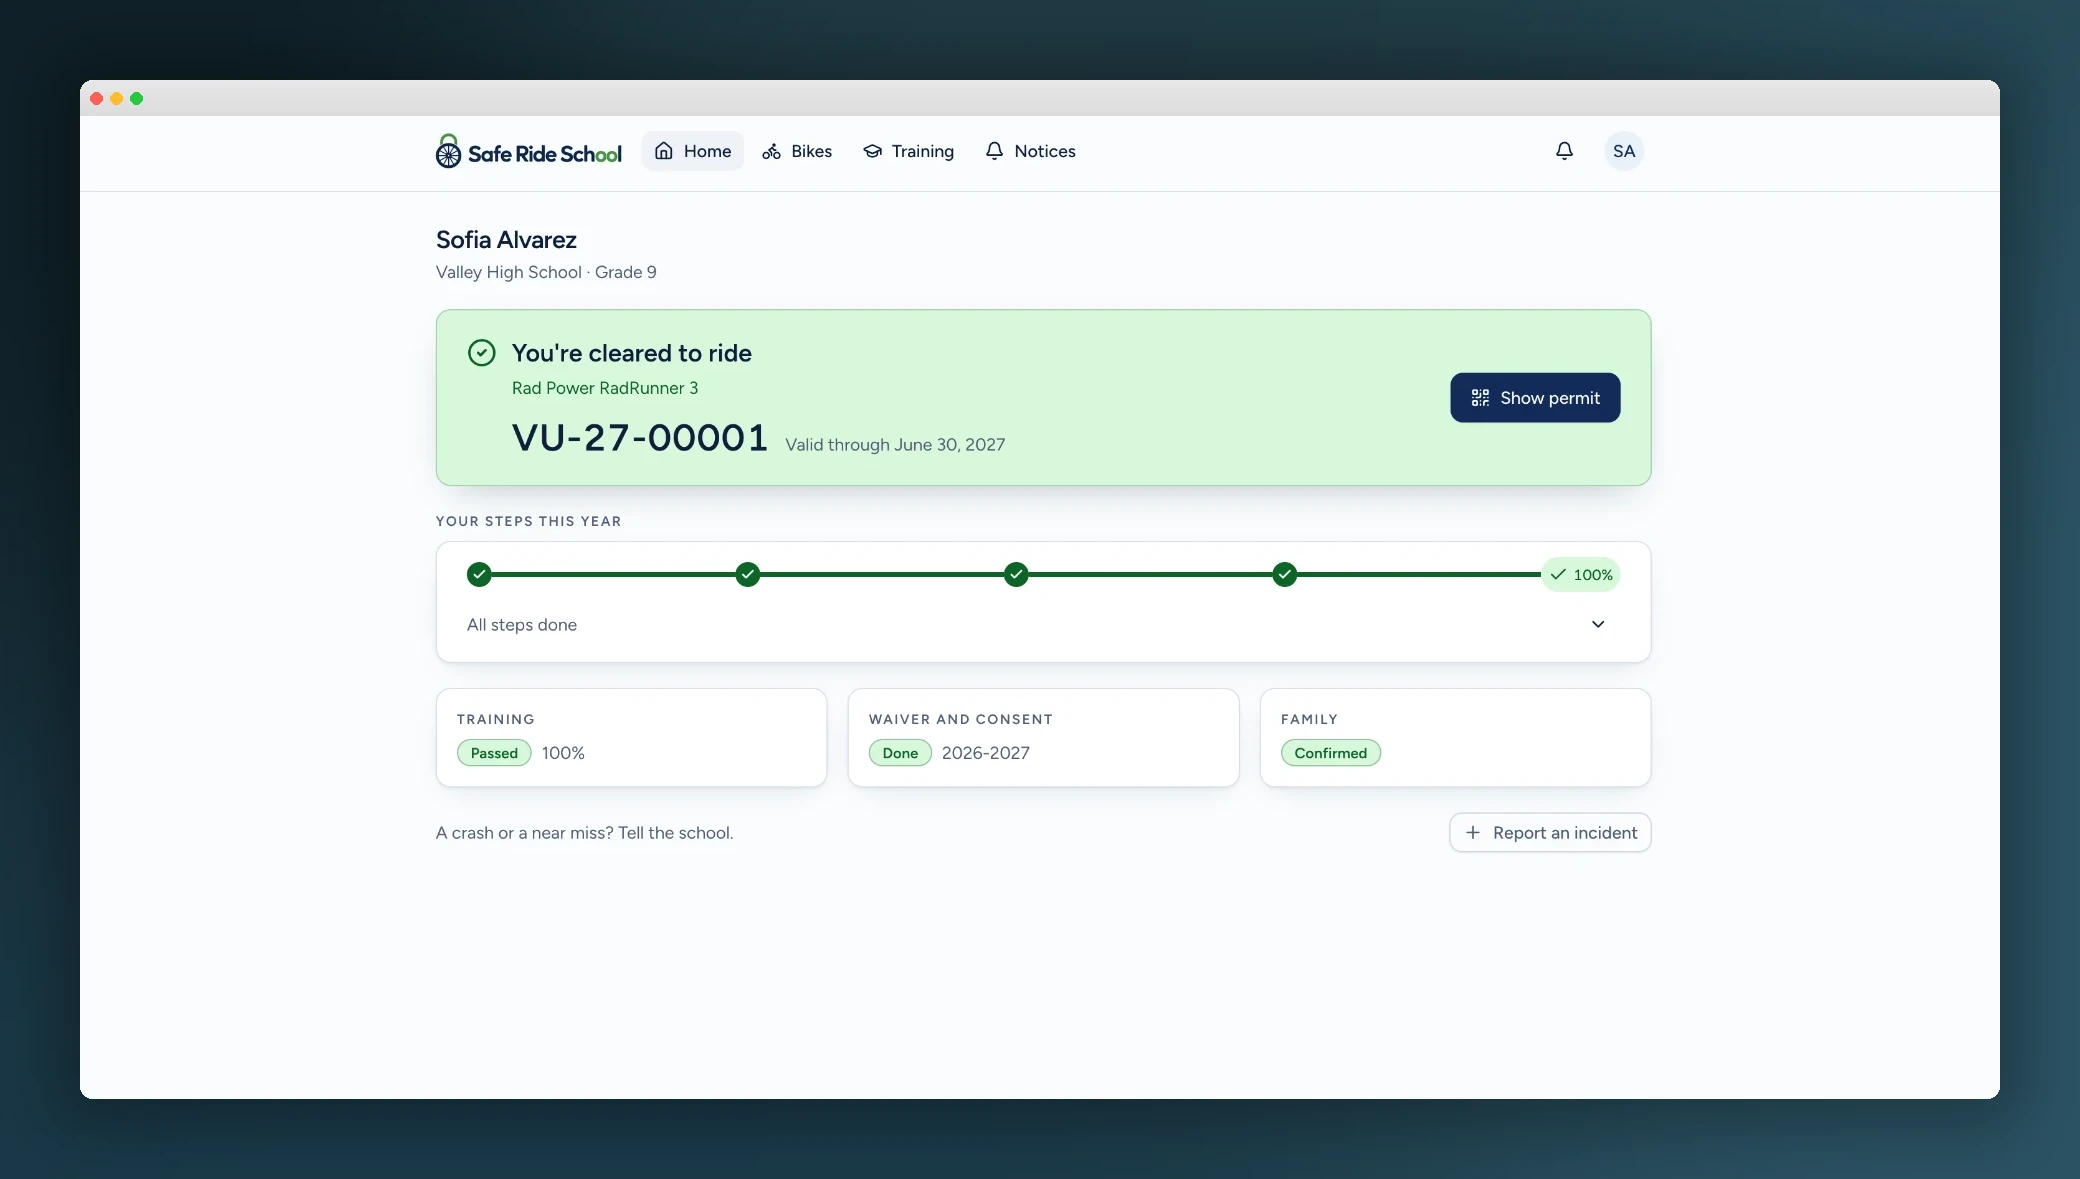Screen dimensions: 2080x1179
Task: Click the Confirmed badge
Action: pyautogui.click(x=1330, y=753)
